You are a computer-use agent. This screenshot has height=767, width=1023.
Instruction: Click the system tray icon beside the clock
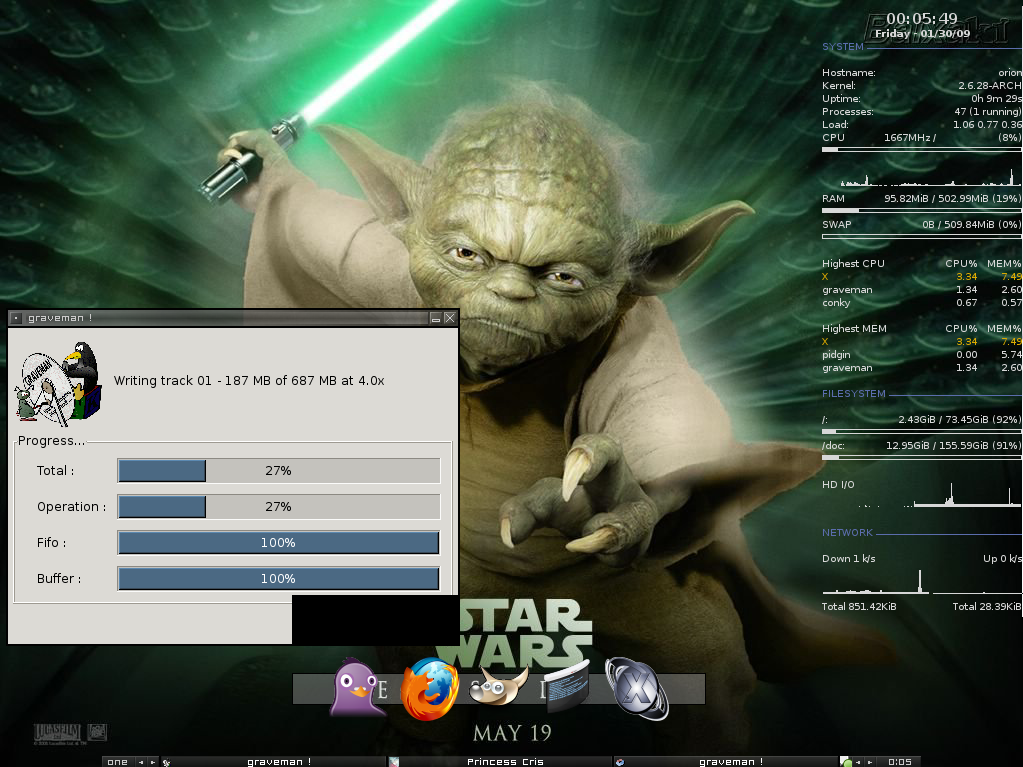pos(846,762)
